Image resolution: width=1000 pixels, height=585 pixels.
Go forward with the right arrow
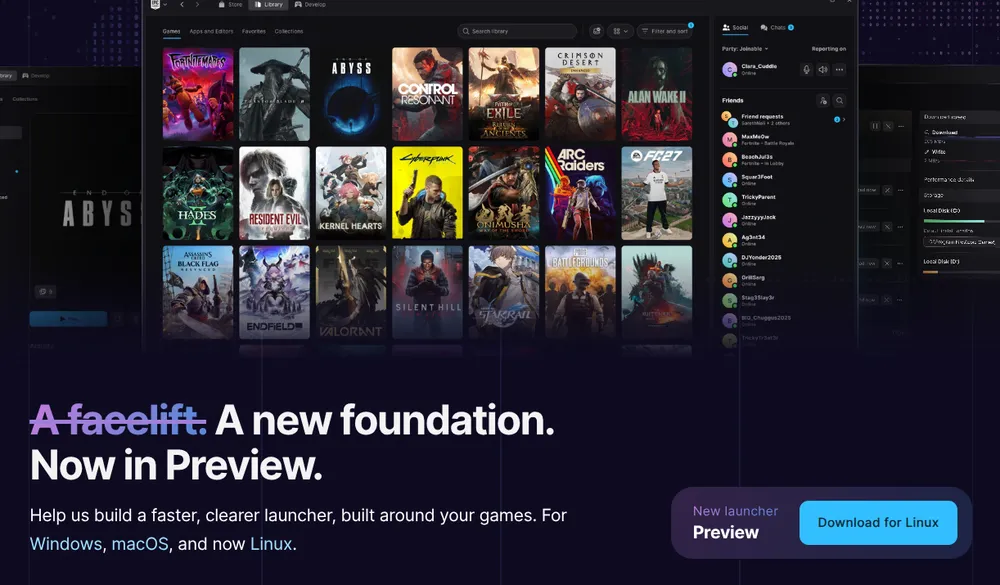197,4
